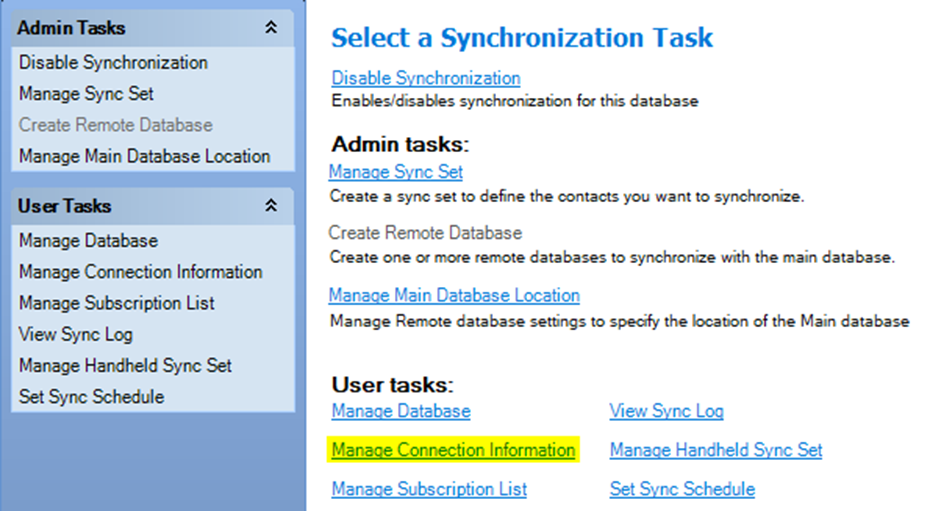Viewport: 930px width, 511px height.
Task: Select Disable Synchronization in Admin Tasks sidebar
Action: point(113,62)
